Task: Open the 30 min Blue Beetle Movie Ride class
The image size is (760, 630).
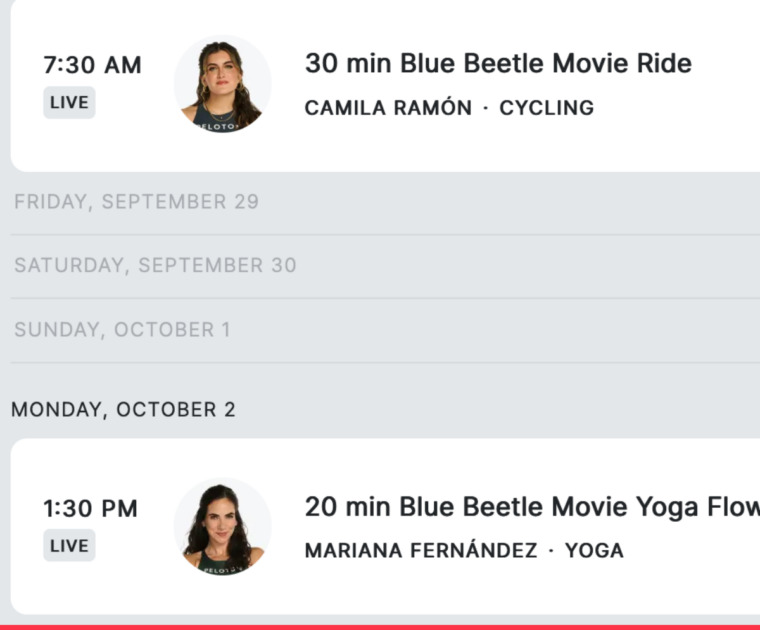Action: click(498, 64)
